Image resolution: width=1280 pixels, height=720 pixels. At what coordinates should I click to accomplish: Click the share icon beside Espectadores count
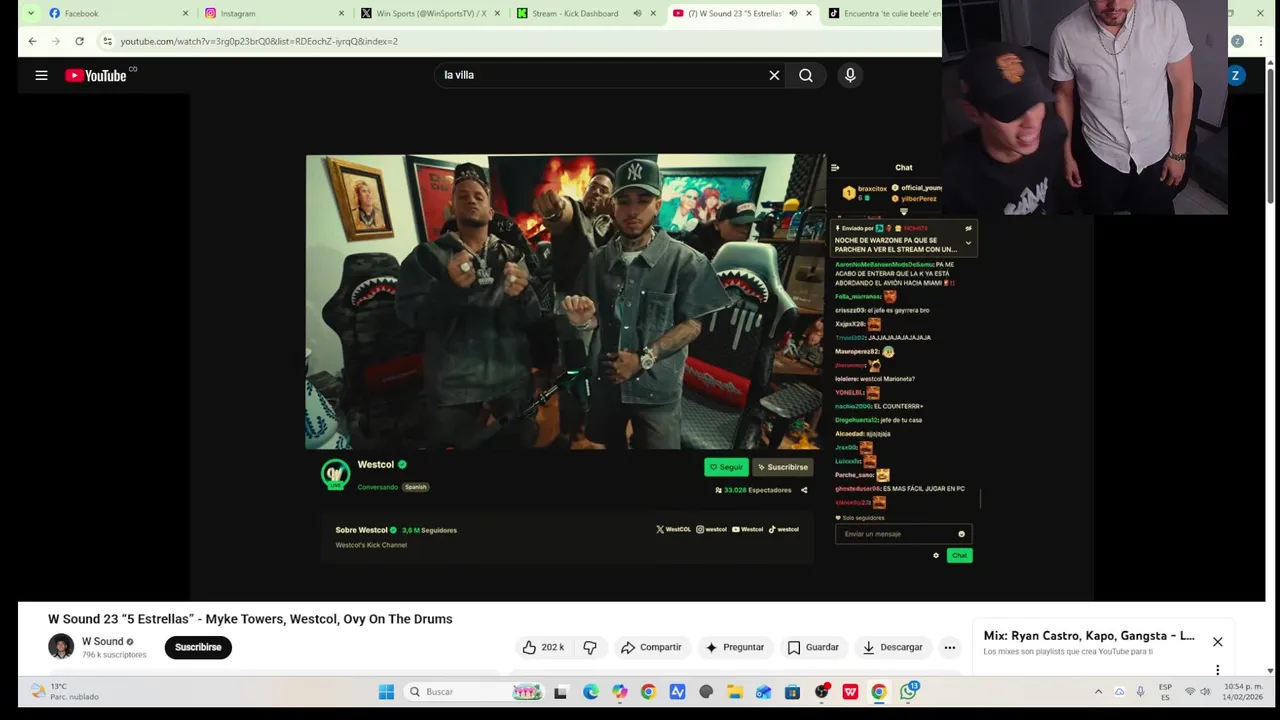tap(804, 490)
